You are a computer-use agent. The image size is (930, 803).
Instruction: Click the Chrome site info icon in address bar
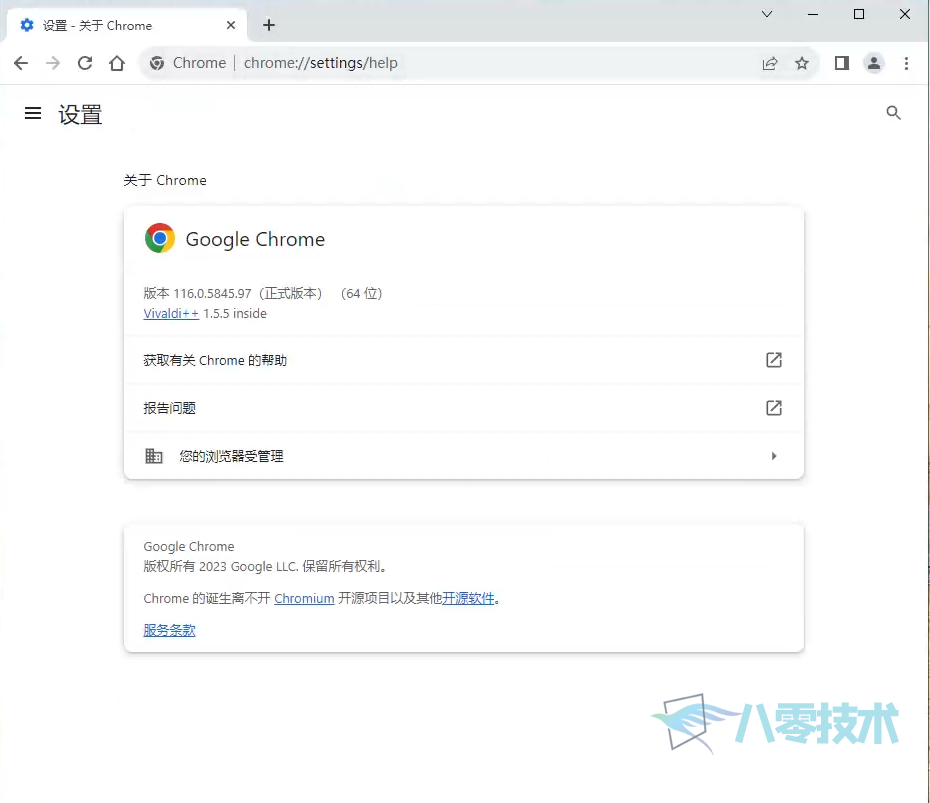click(x=157, y=63)
